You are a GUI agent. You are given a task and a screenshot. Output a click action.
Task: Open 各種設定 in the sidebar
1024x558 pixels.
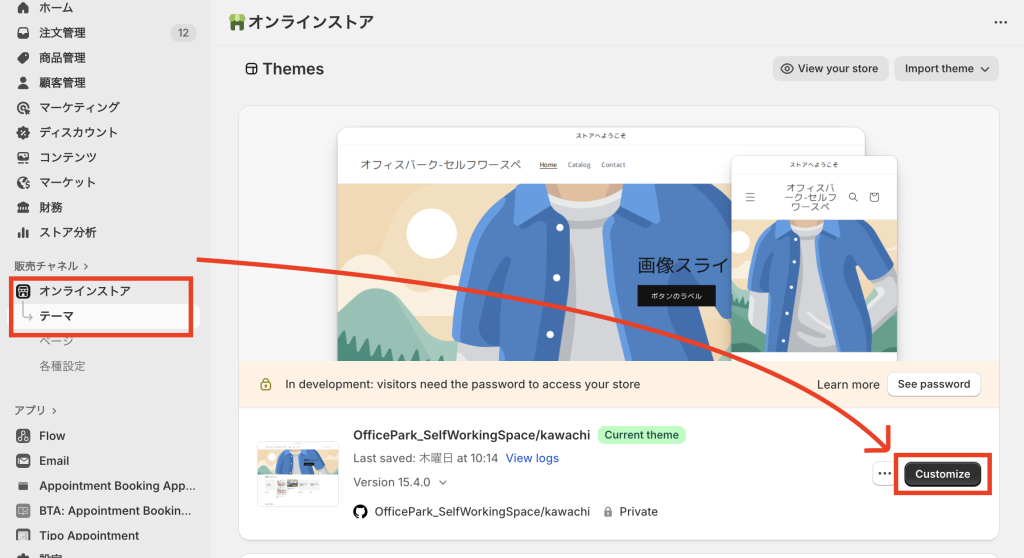(62, 366)
